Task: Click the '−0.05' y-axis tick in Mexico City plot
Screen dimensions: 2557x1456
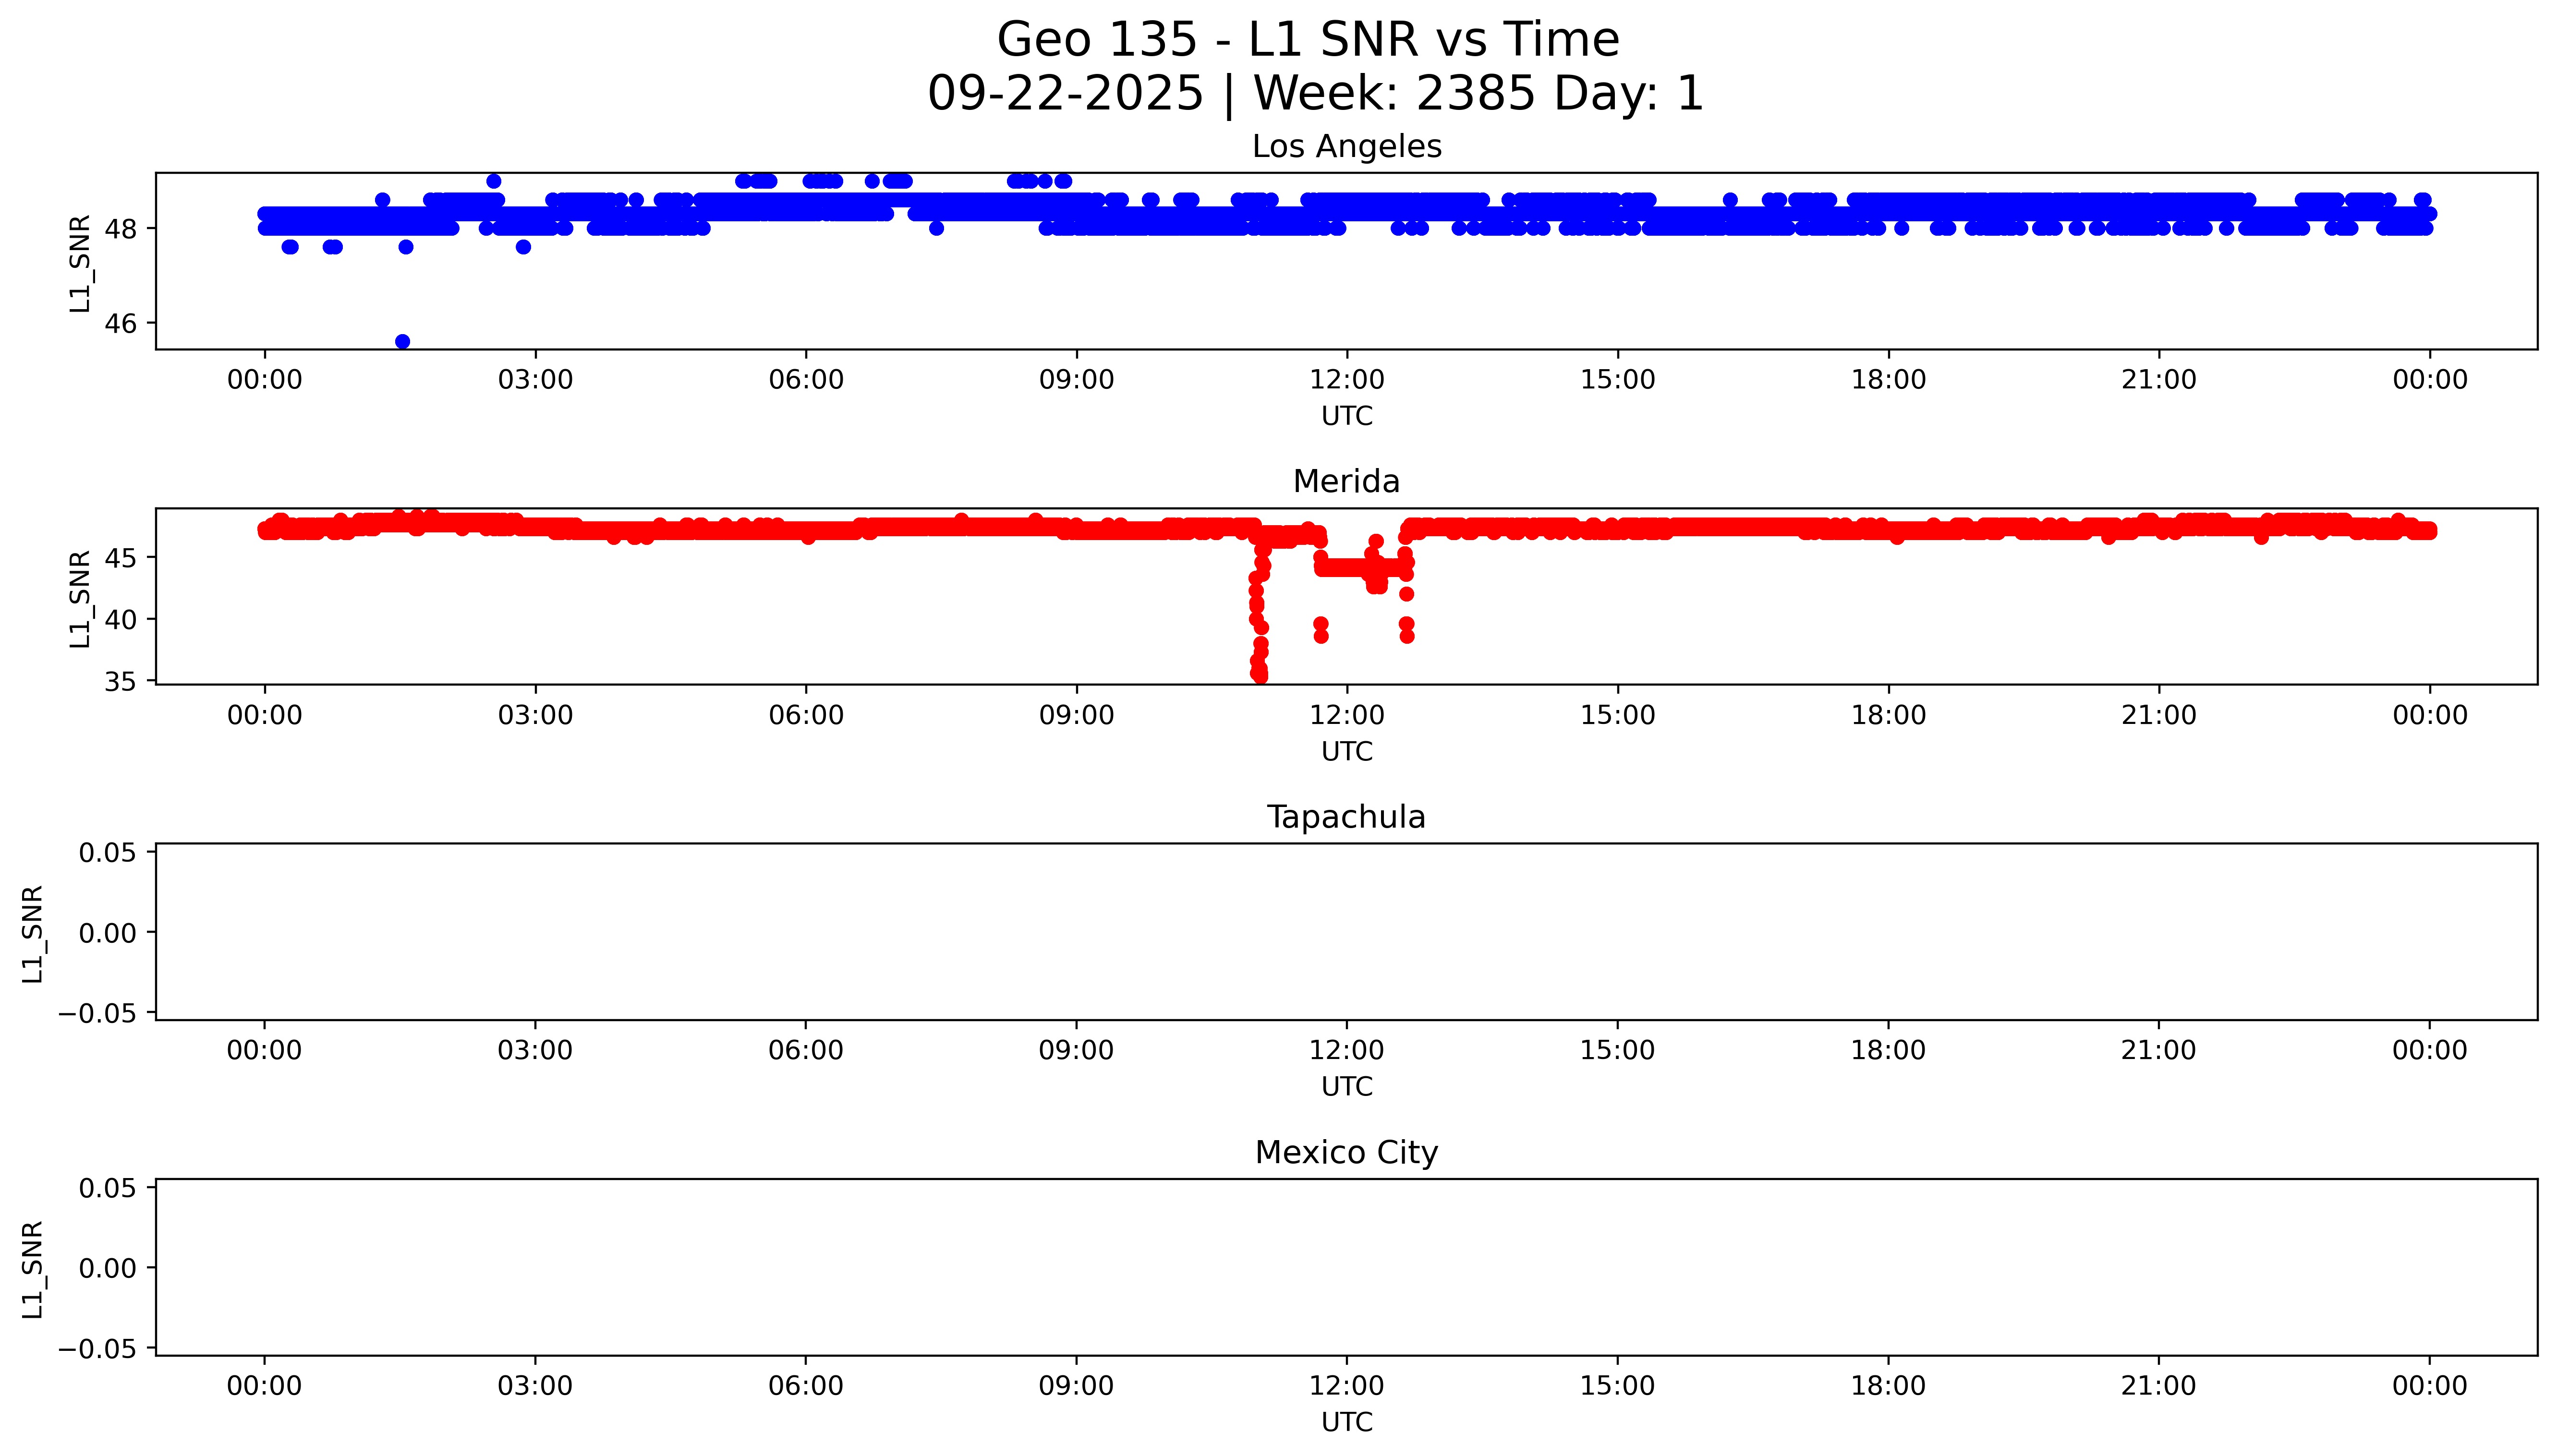Action: pyautogui.click(x=98, y=1350)
